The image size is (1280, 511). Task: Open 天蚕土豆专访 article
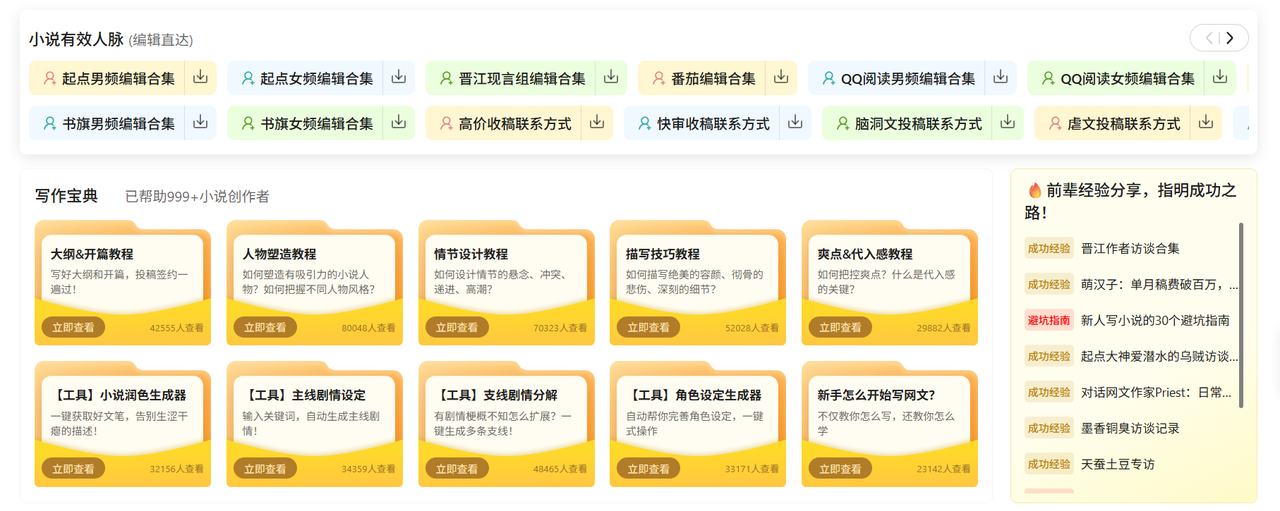1118,465
